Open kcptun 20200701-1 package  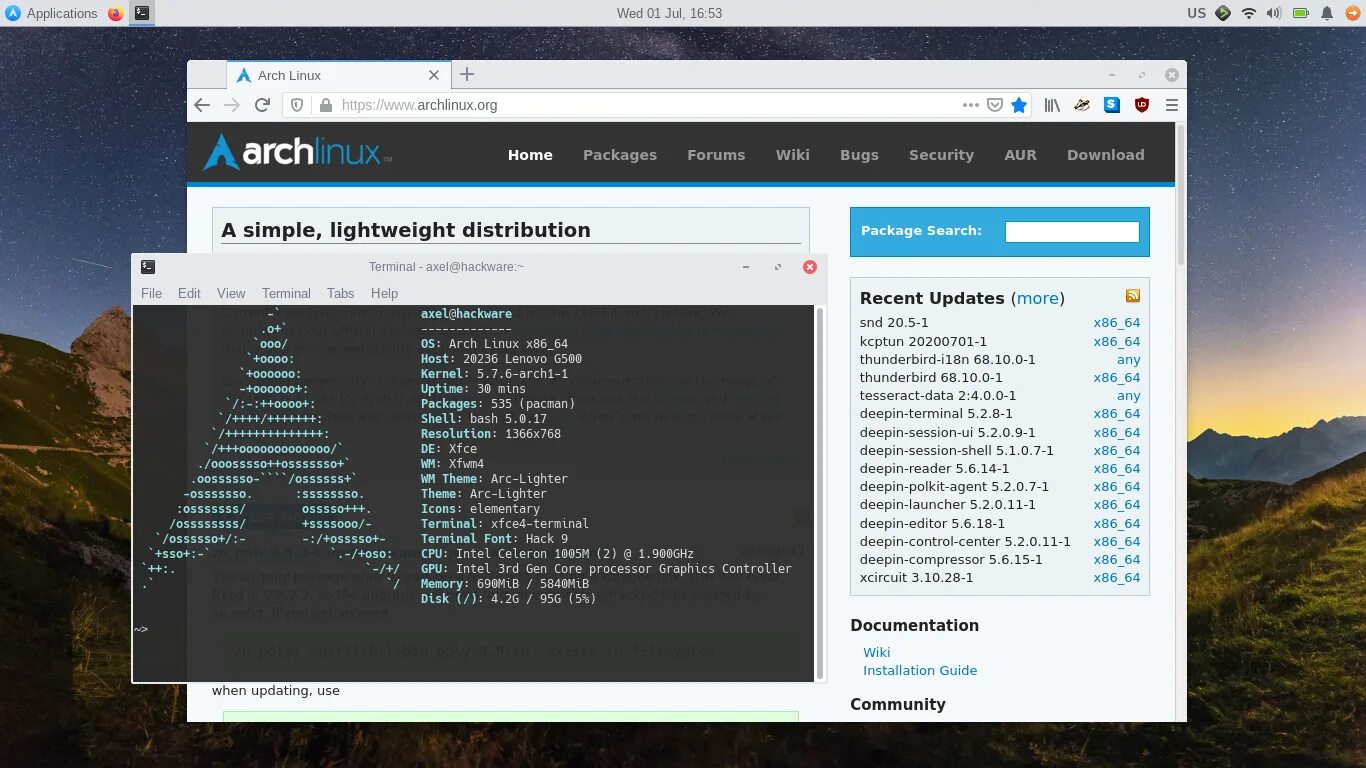tap(923, 341)
